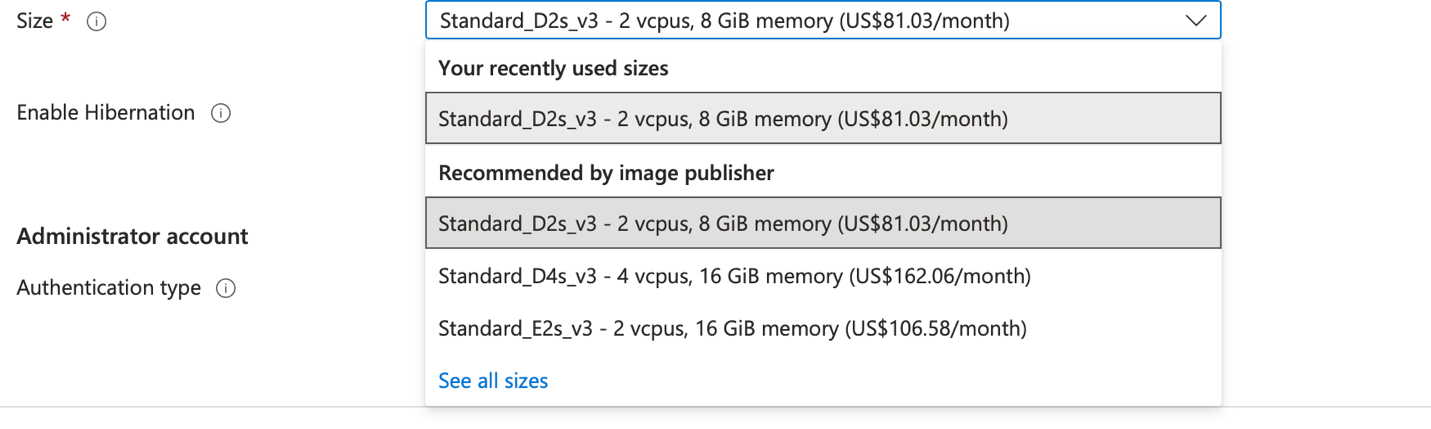The width and height of the screenshot is (1431, 429).
Task: Click the Recommended by image publisher header
Action: pyautogui.click(x=606, y=173)
